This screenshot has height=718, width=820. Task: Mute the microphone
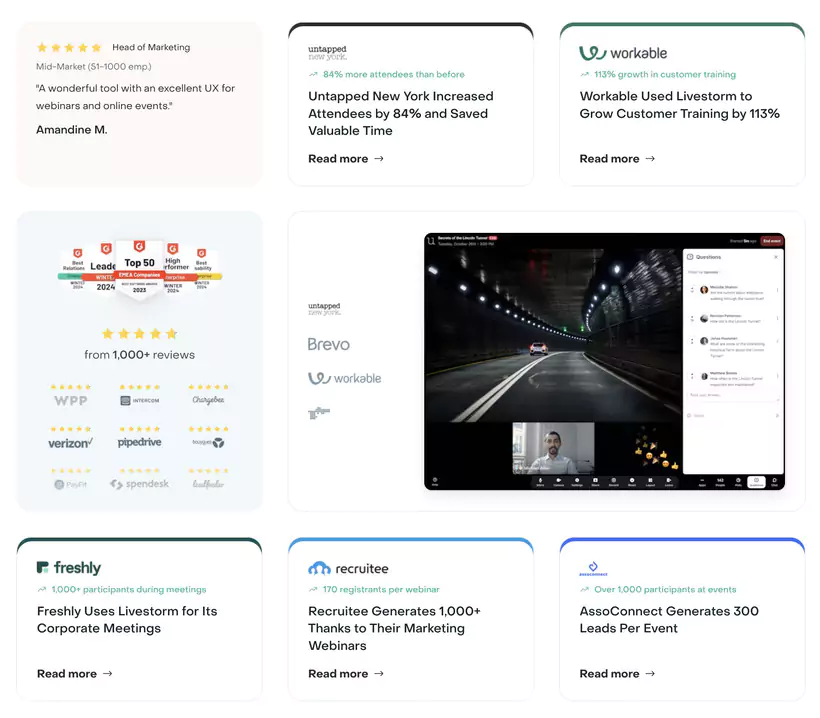tap(540, 481)
